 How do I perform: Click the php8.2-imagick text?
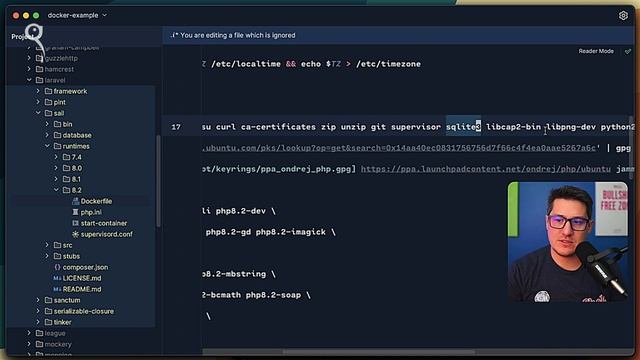[x=291, y=232]
